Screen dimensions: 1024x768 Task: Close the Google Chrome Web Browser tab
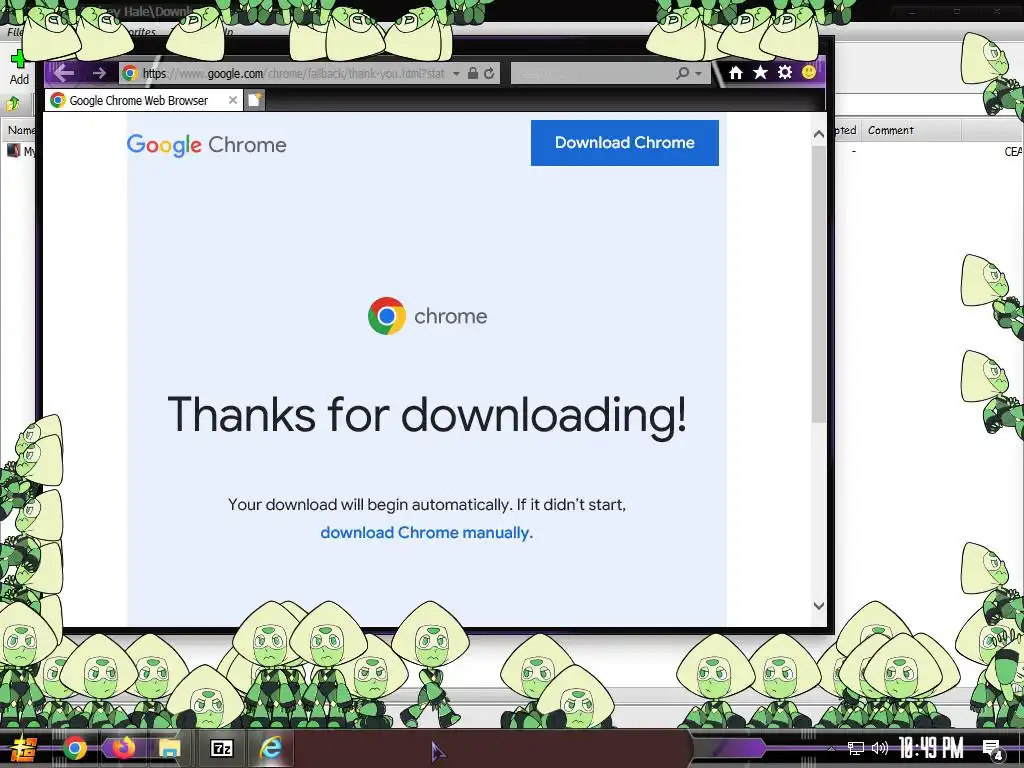click(232, 100)
